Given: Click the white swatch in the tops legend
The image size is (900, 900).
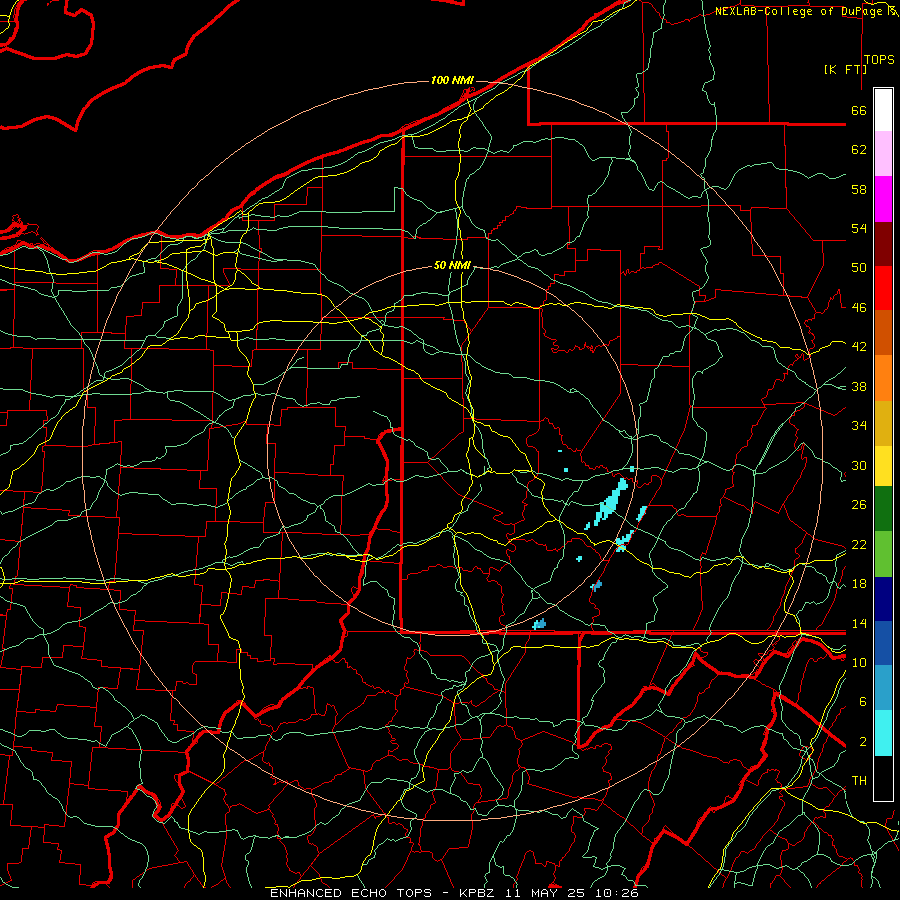Looking at the screenshot, I should click(x=883, y=110).
